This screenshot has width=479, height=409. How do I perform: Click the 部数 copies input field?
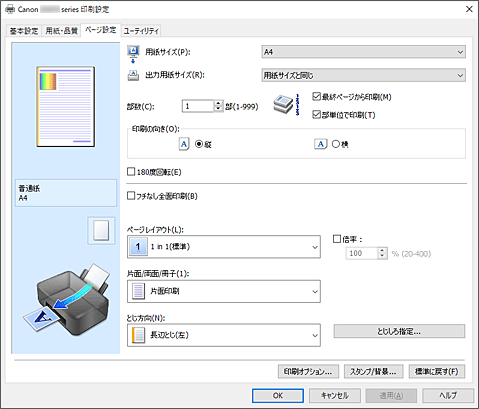tap(198, 106)
